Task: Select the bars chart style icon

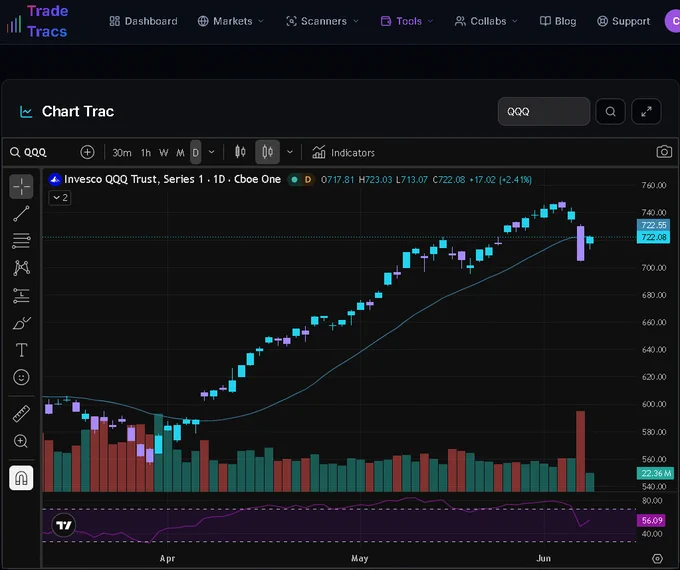Action: click(x=240, y=152)
